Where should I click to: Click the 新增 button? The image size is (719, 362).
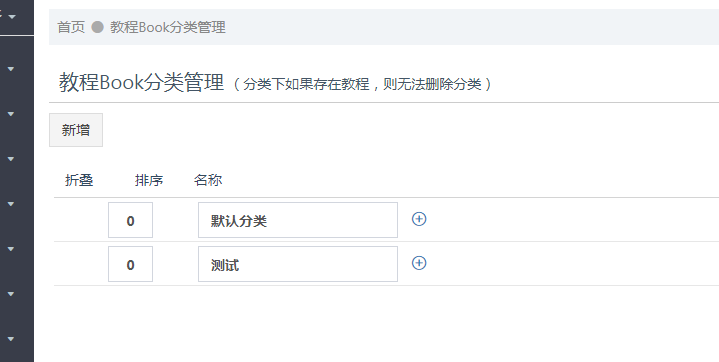click(x=76, y=130)
